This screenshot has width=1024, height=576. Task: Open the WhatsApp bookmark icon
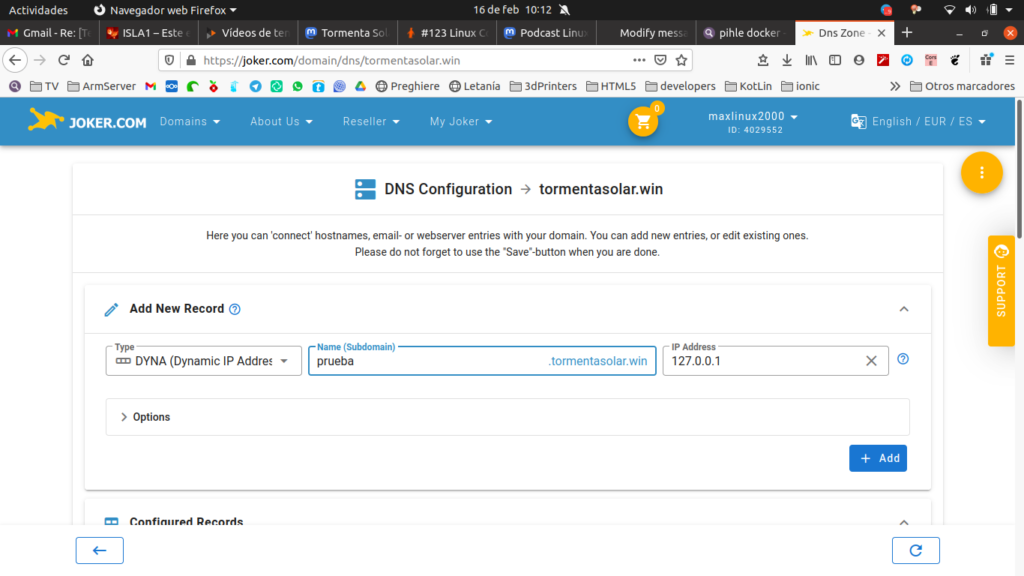pos(297,86)
